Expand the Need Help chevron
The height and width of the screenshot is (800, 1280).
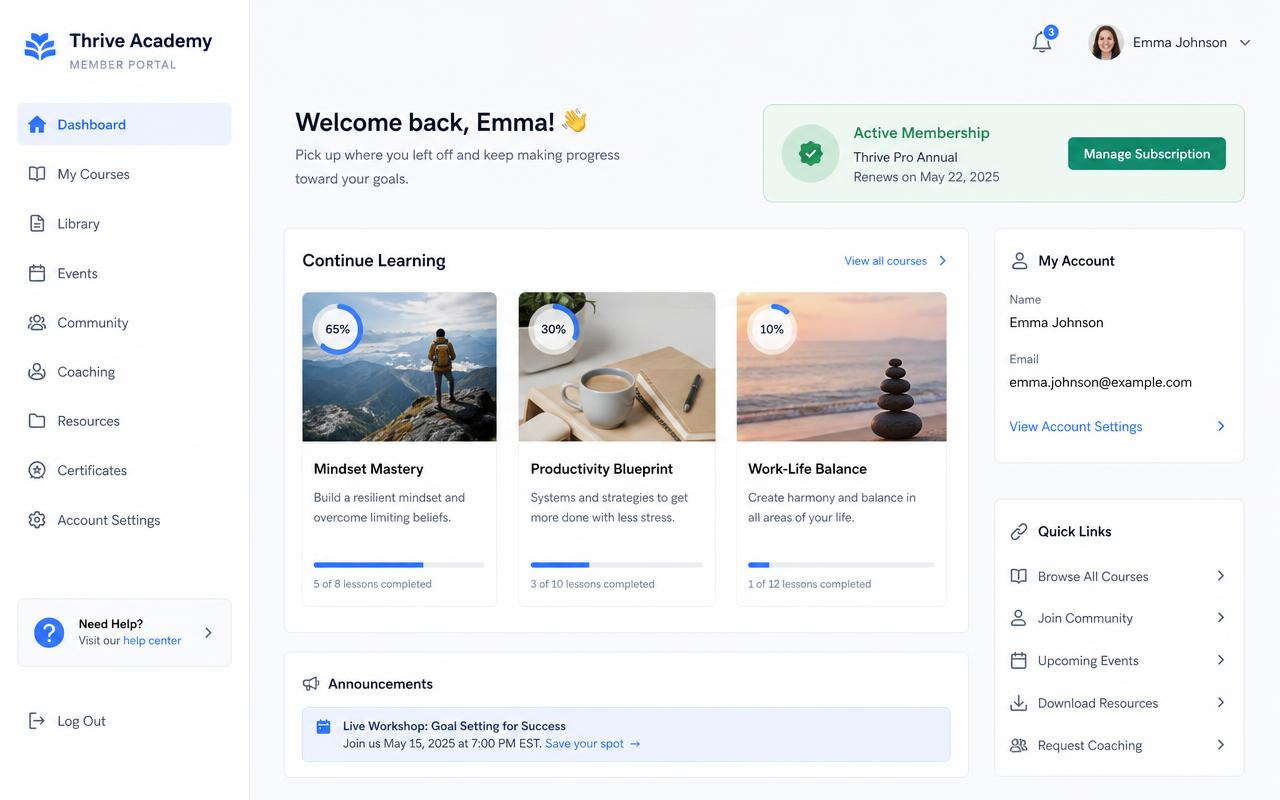coord(208,632)
